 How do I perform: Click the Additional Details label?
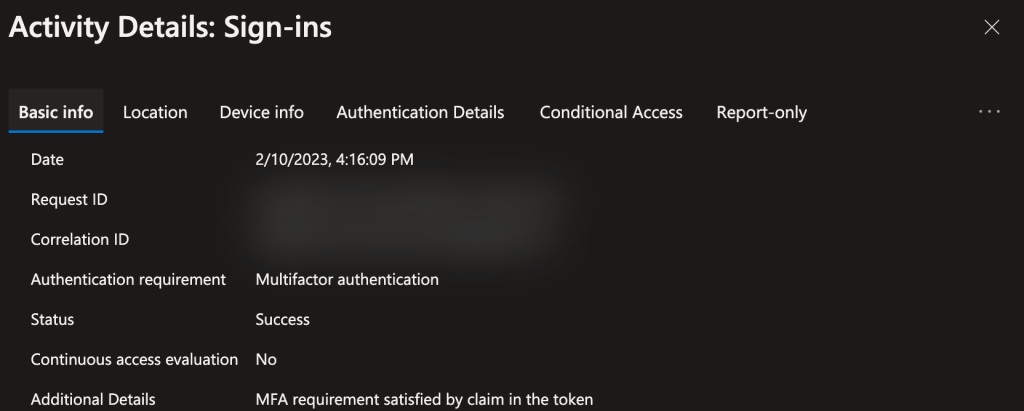(x=93, y=399)
